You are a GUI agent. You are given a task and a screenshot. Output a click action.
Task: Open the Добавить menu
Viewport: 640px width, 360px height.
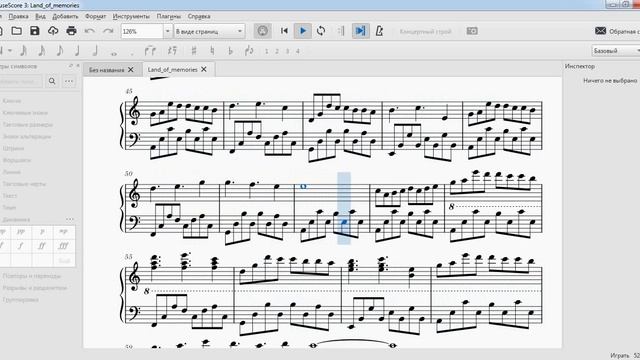[65, 16]
